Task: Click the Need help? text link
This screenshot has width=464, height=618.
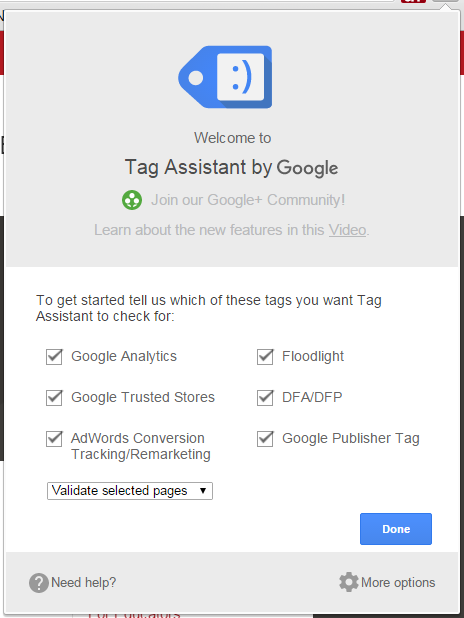Action: pyautogui.click(x=84, y=583)
